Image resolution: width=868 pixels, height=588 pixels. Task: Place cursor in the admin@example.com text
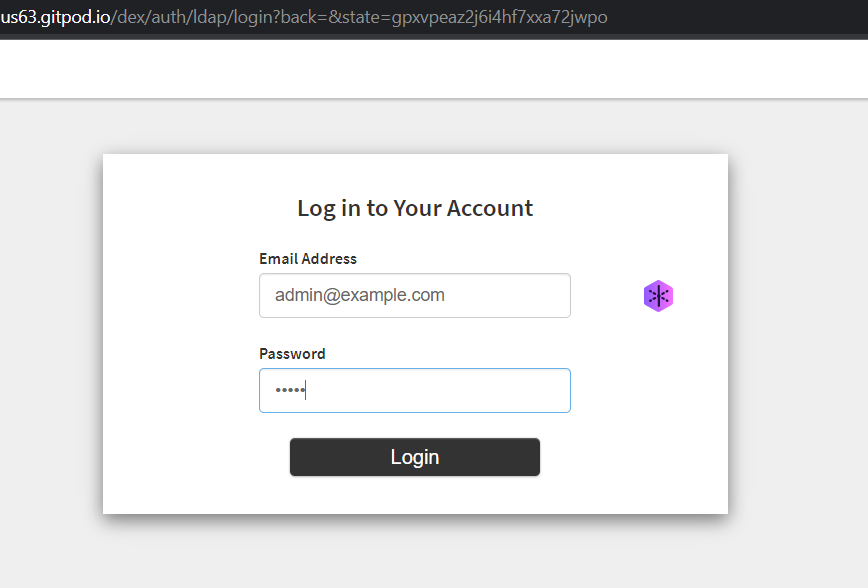coord(360,296)
